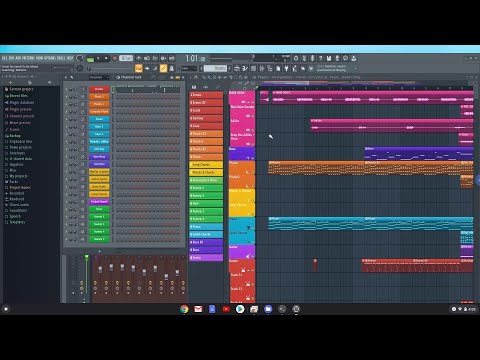Viewport: 480px width, 360px height.
Task: Open Play Store from the shelf
Action: tap(240, 309)
